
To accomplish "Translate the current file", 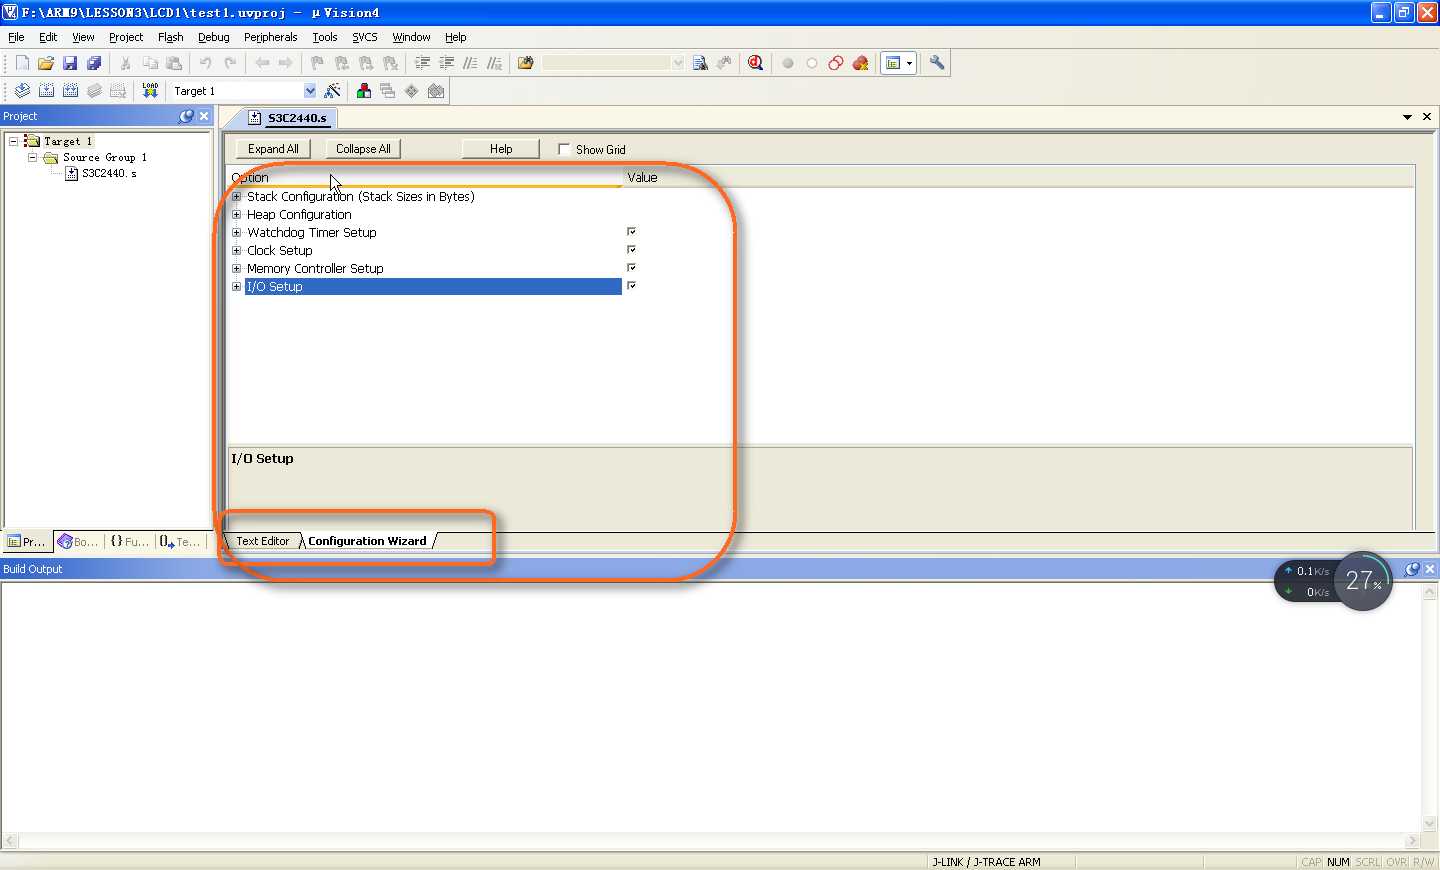I will pos(22,91).
